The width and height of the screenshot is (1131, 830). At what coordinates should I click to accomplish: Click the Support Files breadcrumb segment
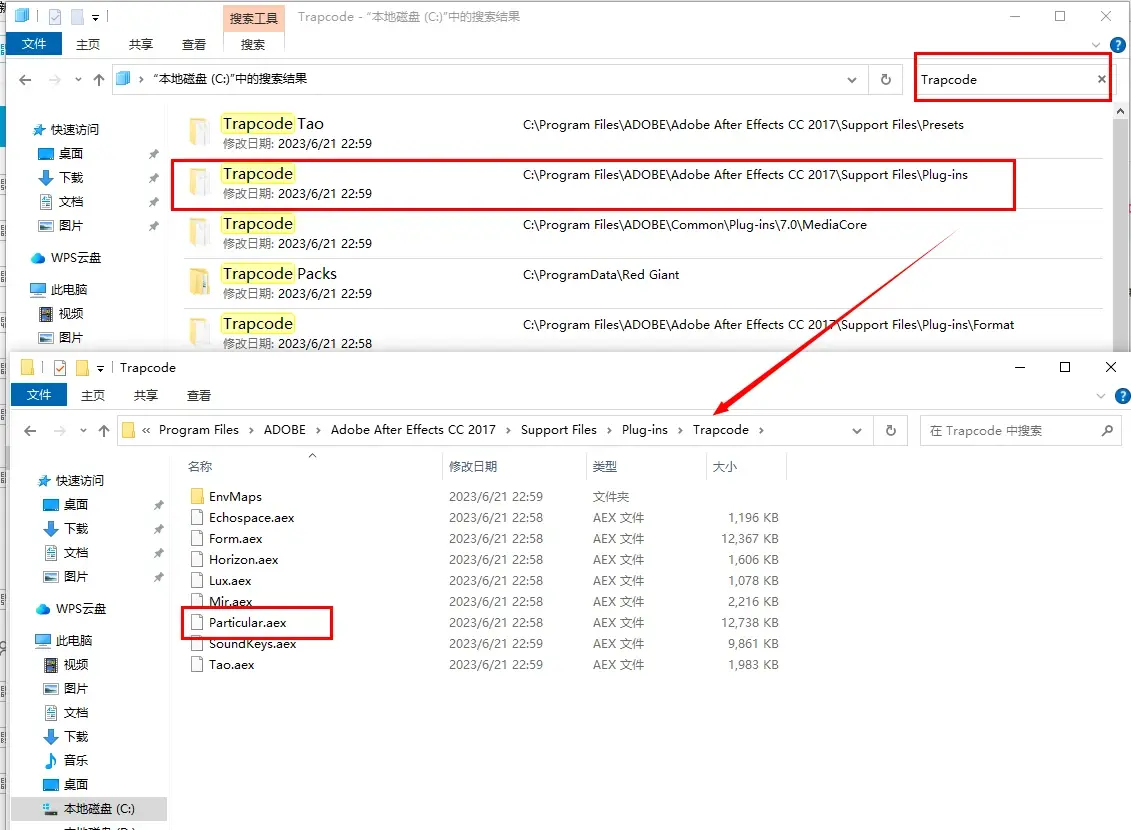[x=558, y=430]
